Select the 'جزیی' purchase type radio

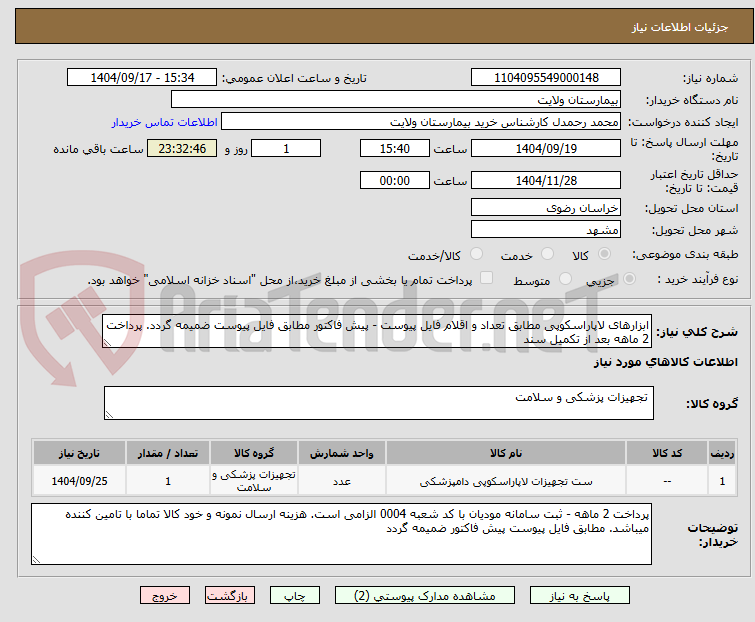click(629, 279)
